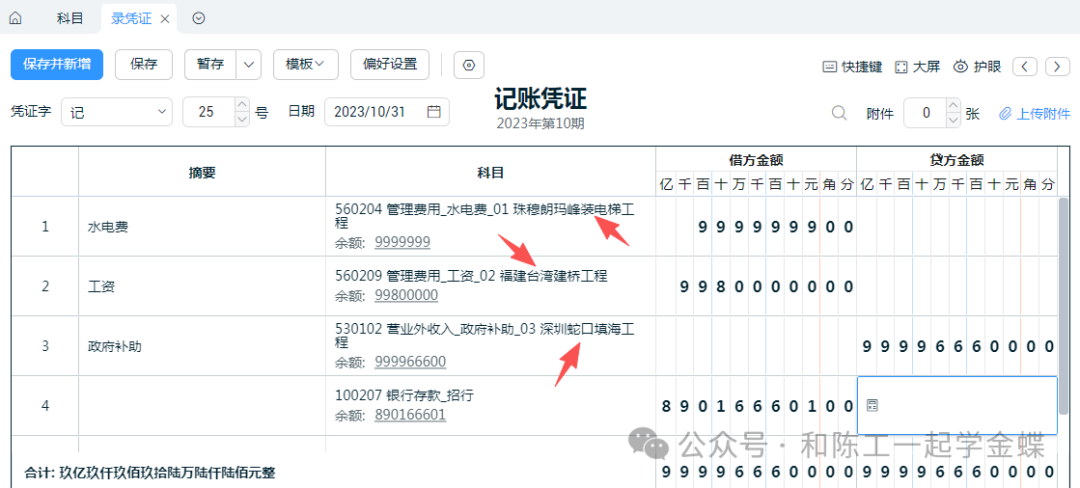The height and width of the screenshot is (488, 1080).
Task: Switch to the 科目 tab
Action: coord(71,18)
